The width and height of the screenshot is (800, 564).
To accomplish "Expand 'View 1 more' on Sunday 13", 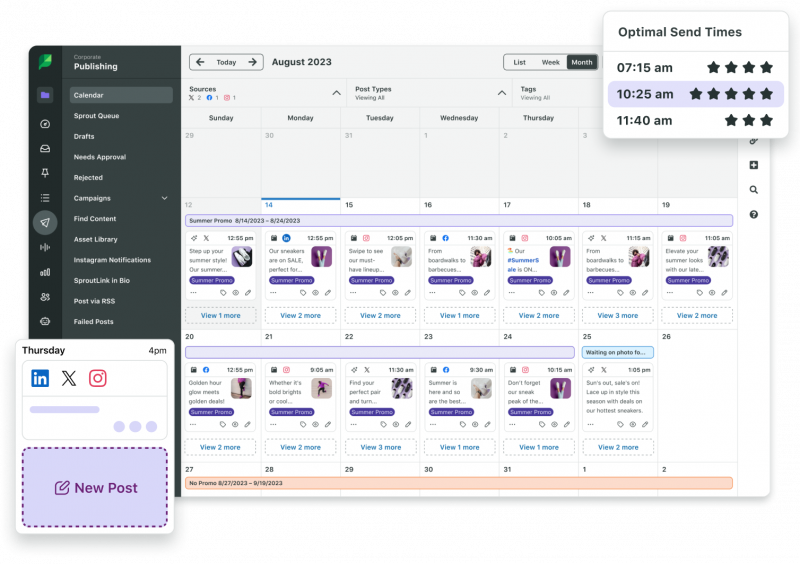I will click(x=220, y=315).
